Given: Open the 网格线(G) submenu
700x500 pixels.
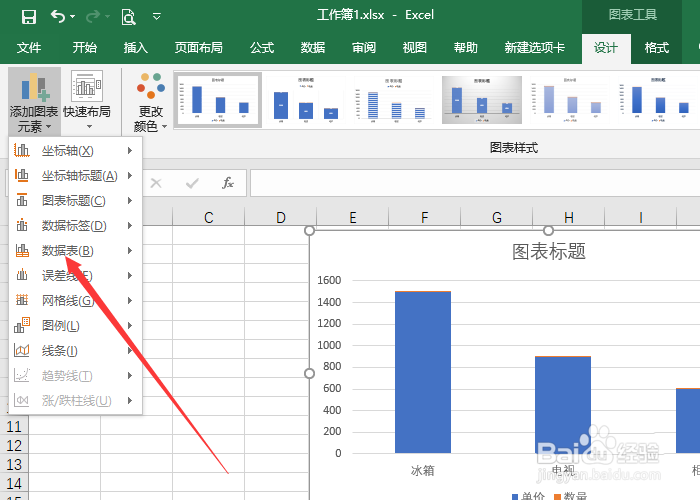Looking at the screenshot, I should tap(75, 301).
